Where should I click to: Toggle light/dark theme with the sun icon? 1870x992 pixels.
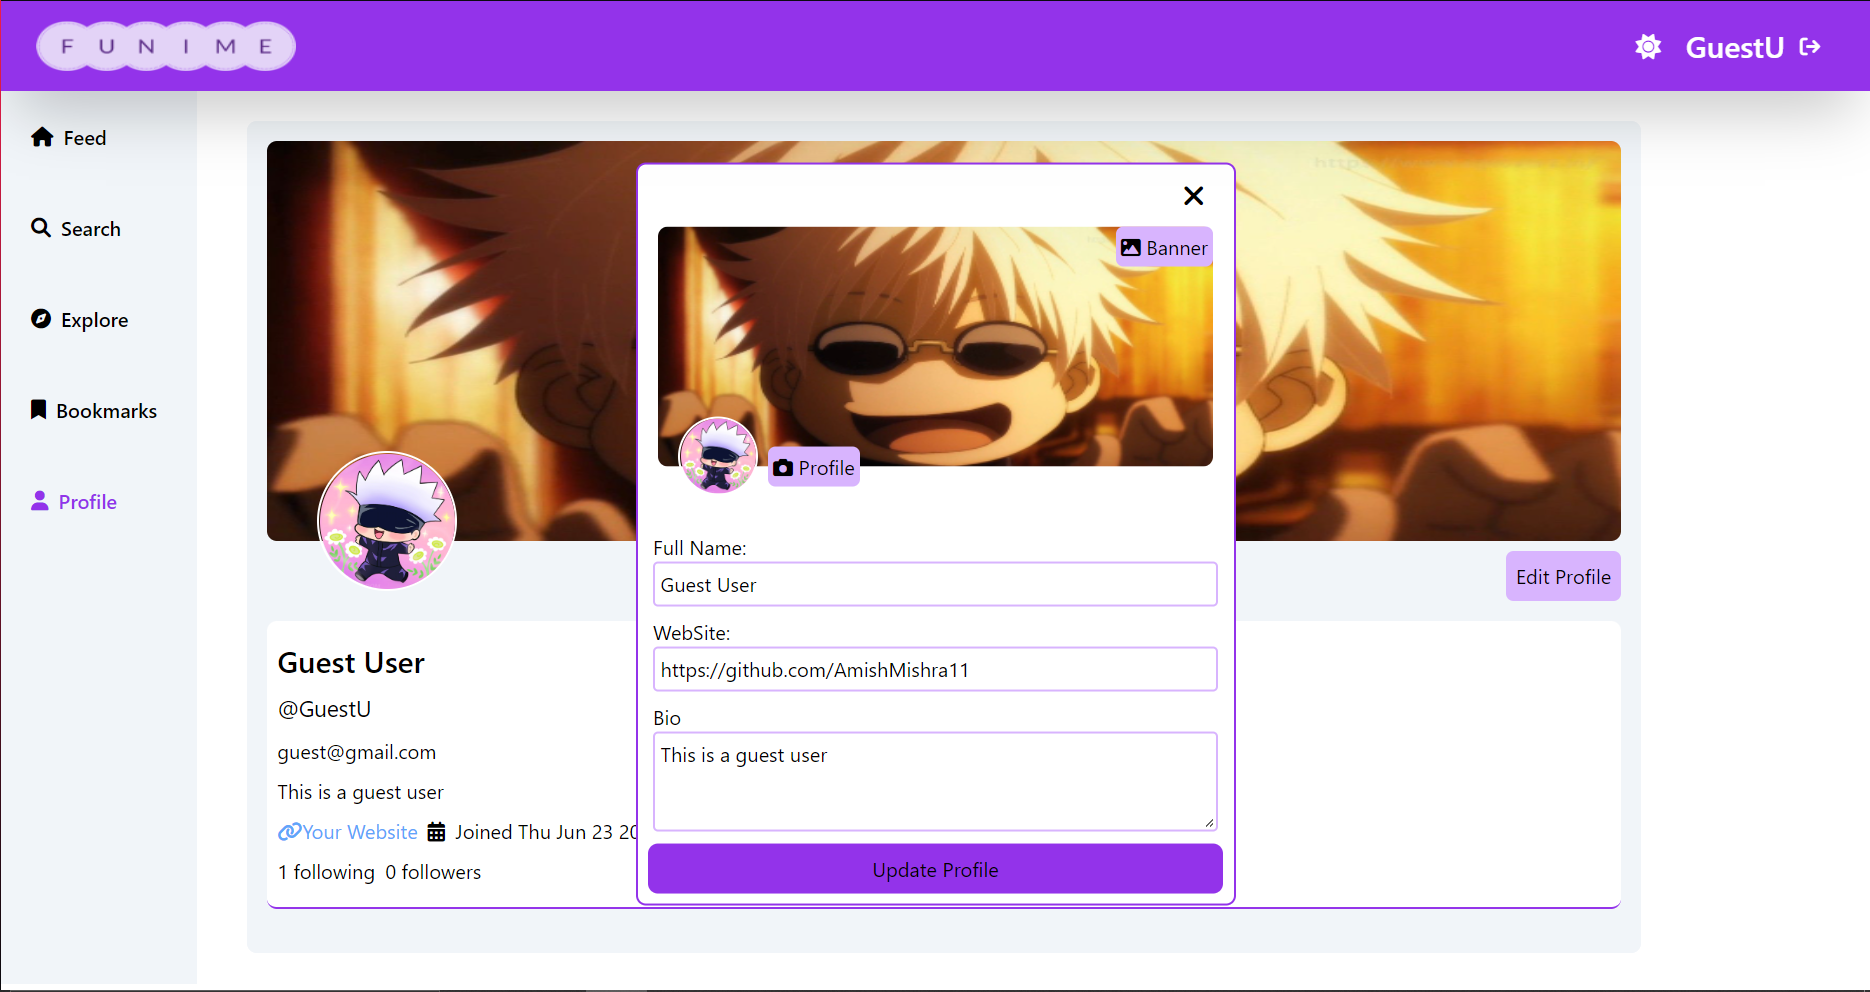1648,45
